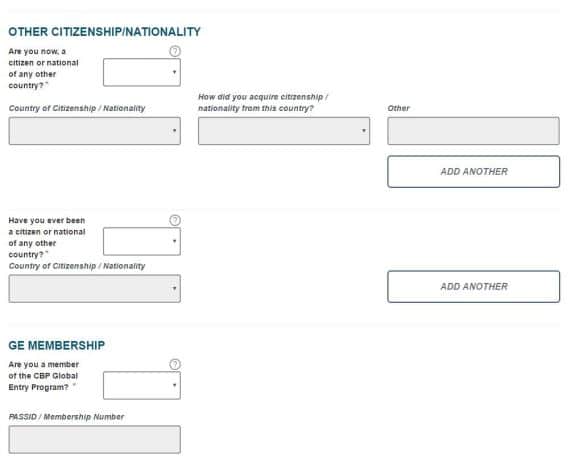Open 'How did you acquire citizenship' dropdown
Viewport: 583px width, 460px height.
point(284,131)
